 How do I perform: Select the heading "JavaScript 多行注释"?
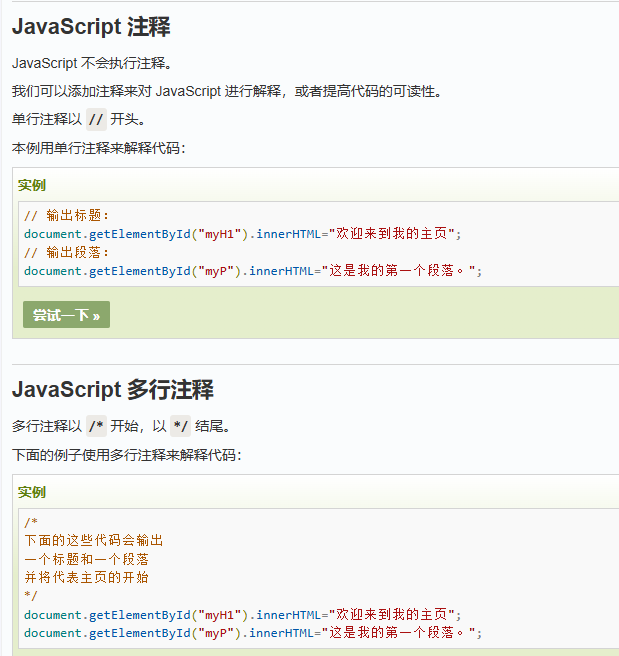[113, 390]
